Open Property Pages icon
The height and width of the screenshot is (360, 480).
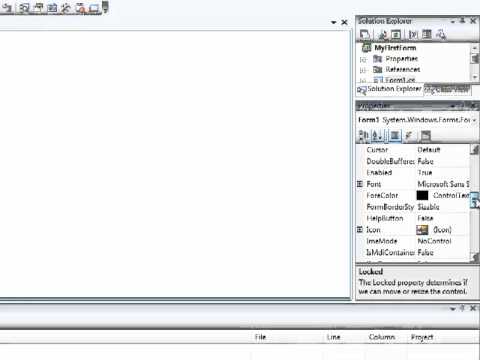point(426,135)
